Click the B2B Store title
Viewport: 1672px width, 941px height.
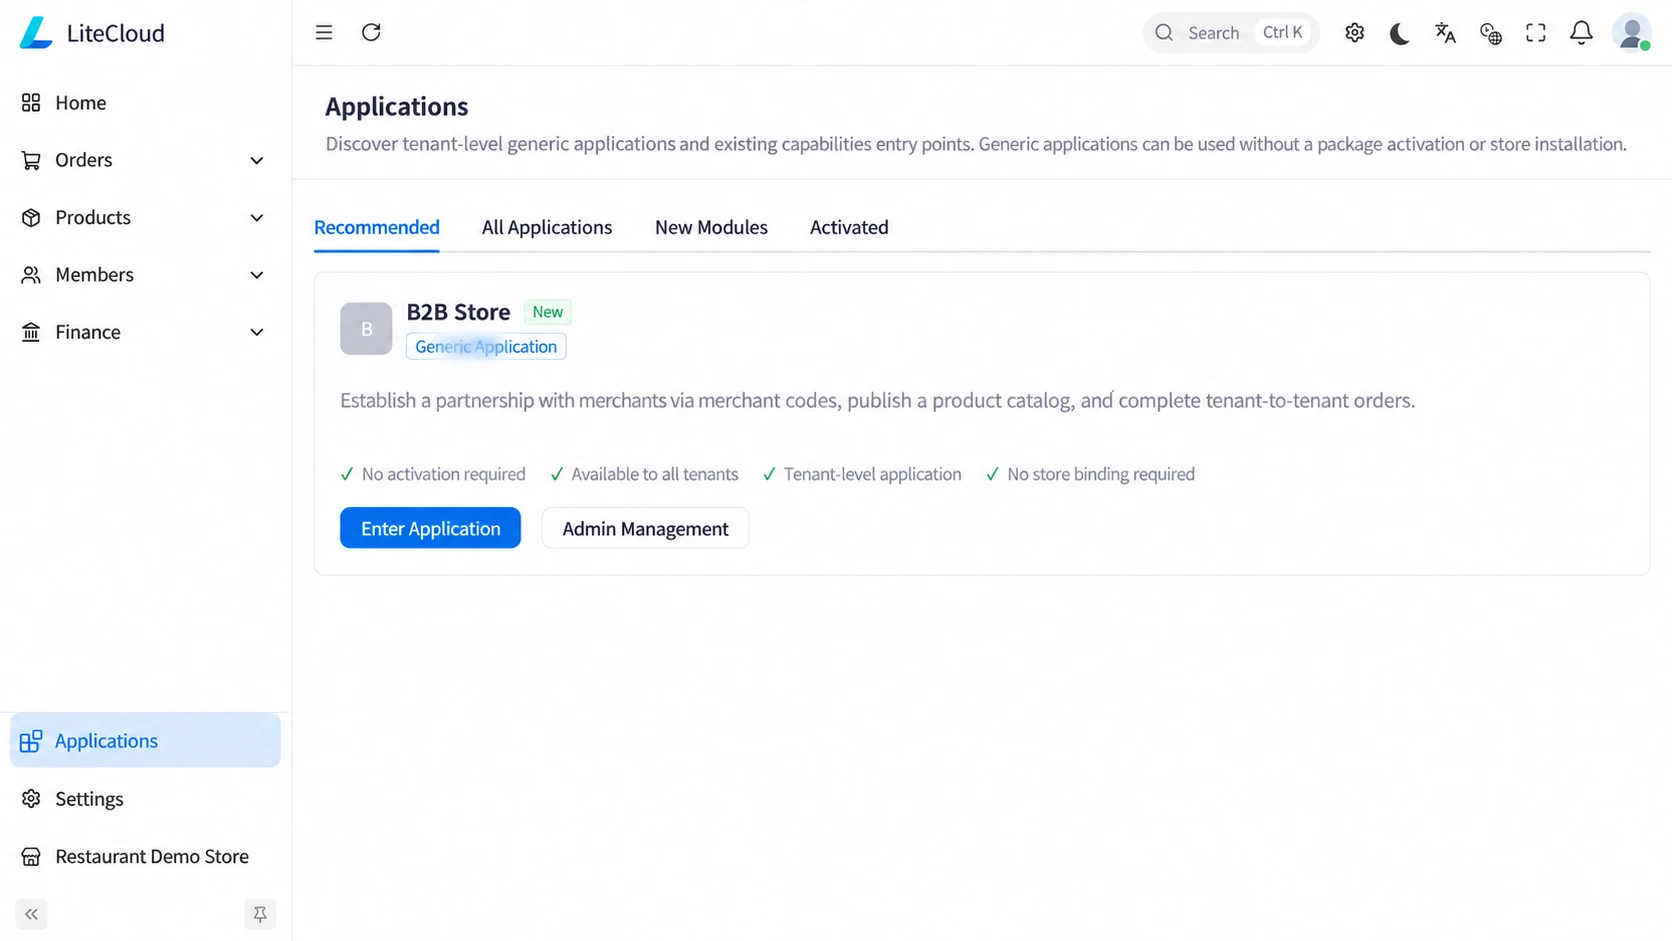(458, 312)
